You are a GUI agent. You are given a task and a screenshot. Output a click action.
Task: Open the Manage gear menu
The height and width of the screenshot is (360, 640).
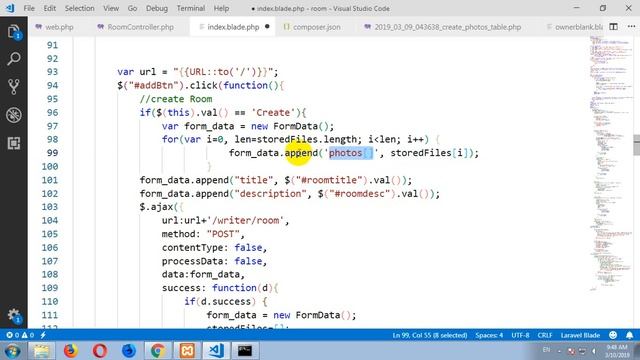pos(13,316)
